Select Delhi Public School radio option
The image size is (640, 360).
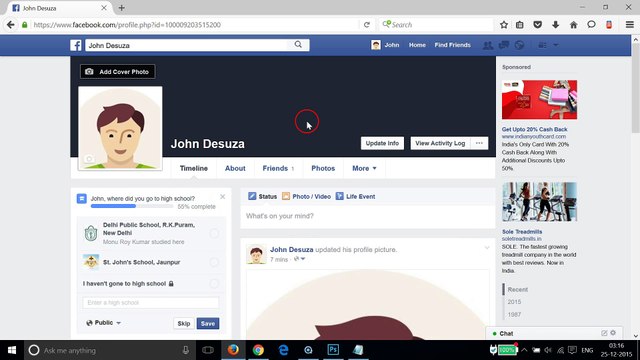[x=214, y=233]
